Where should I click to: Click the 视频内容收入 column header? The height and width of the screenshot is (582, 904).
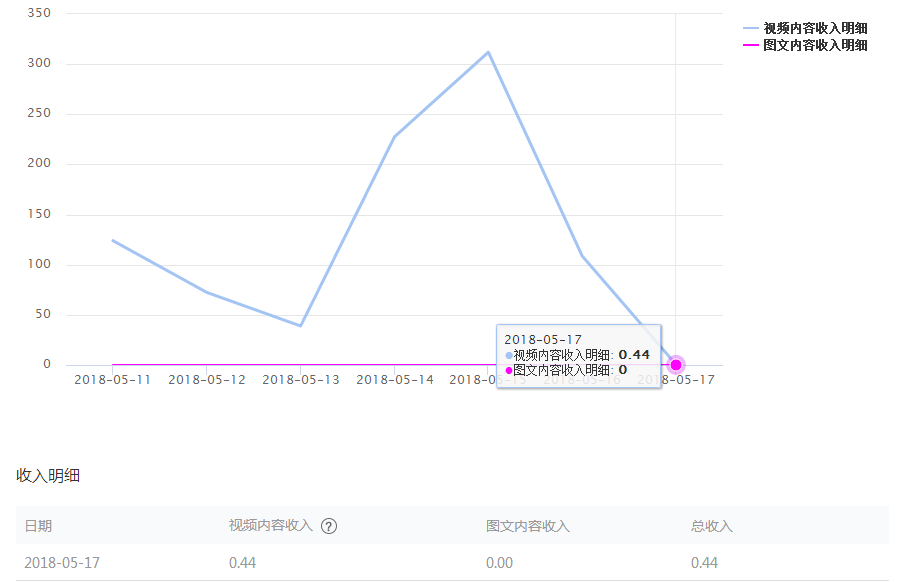(270, 525)
